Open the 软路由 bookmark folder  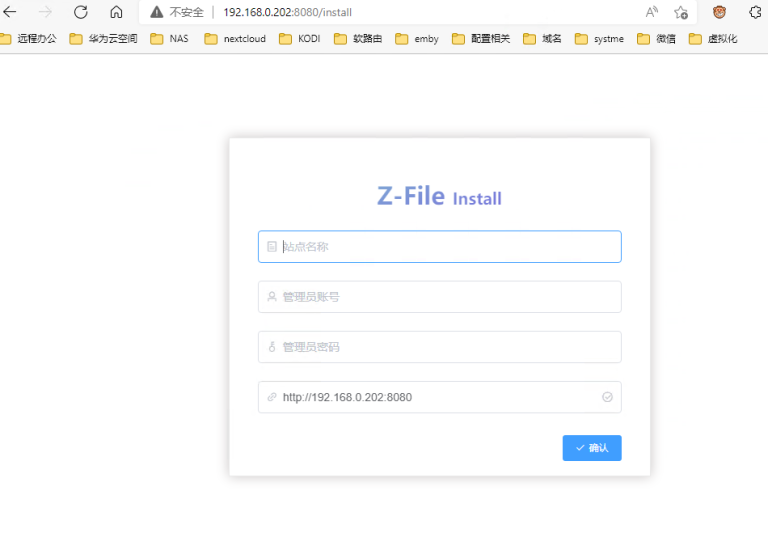point(358,39)
